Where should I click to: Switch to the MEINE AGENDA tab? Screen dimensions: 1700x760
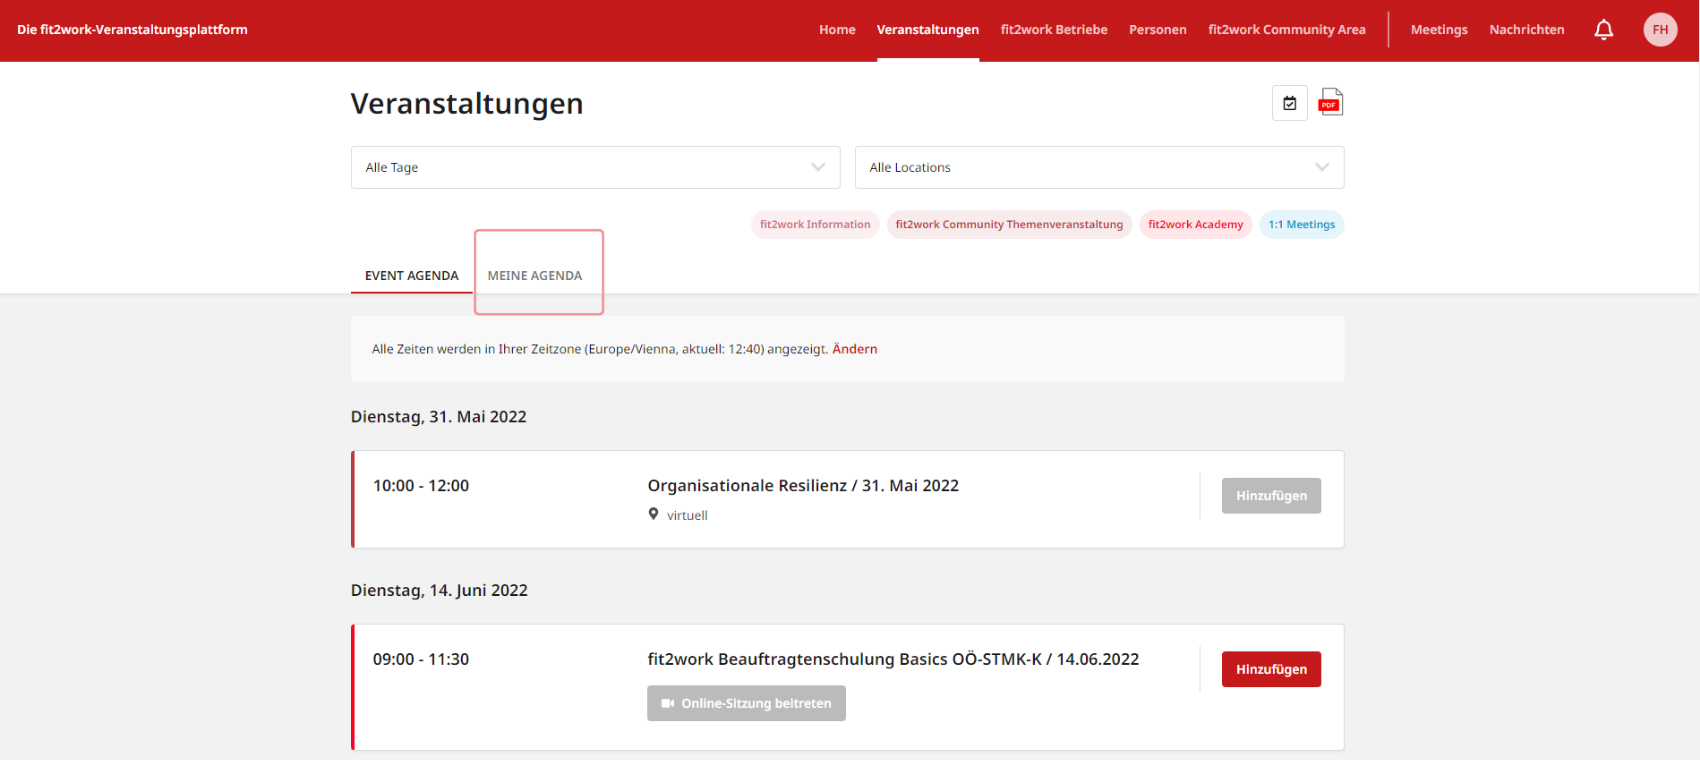[535, 275]
